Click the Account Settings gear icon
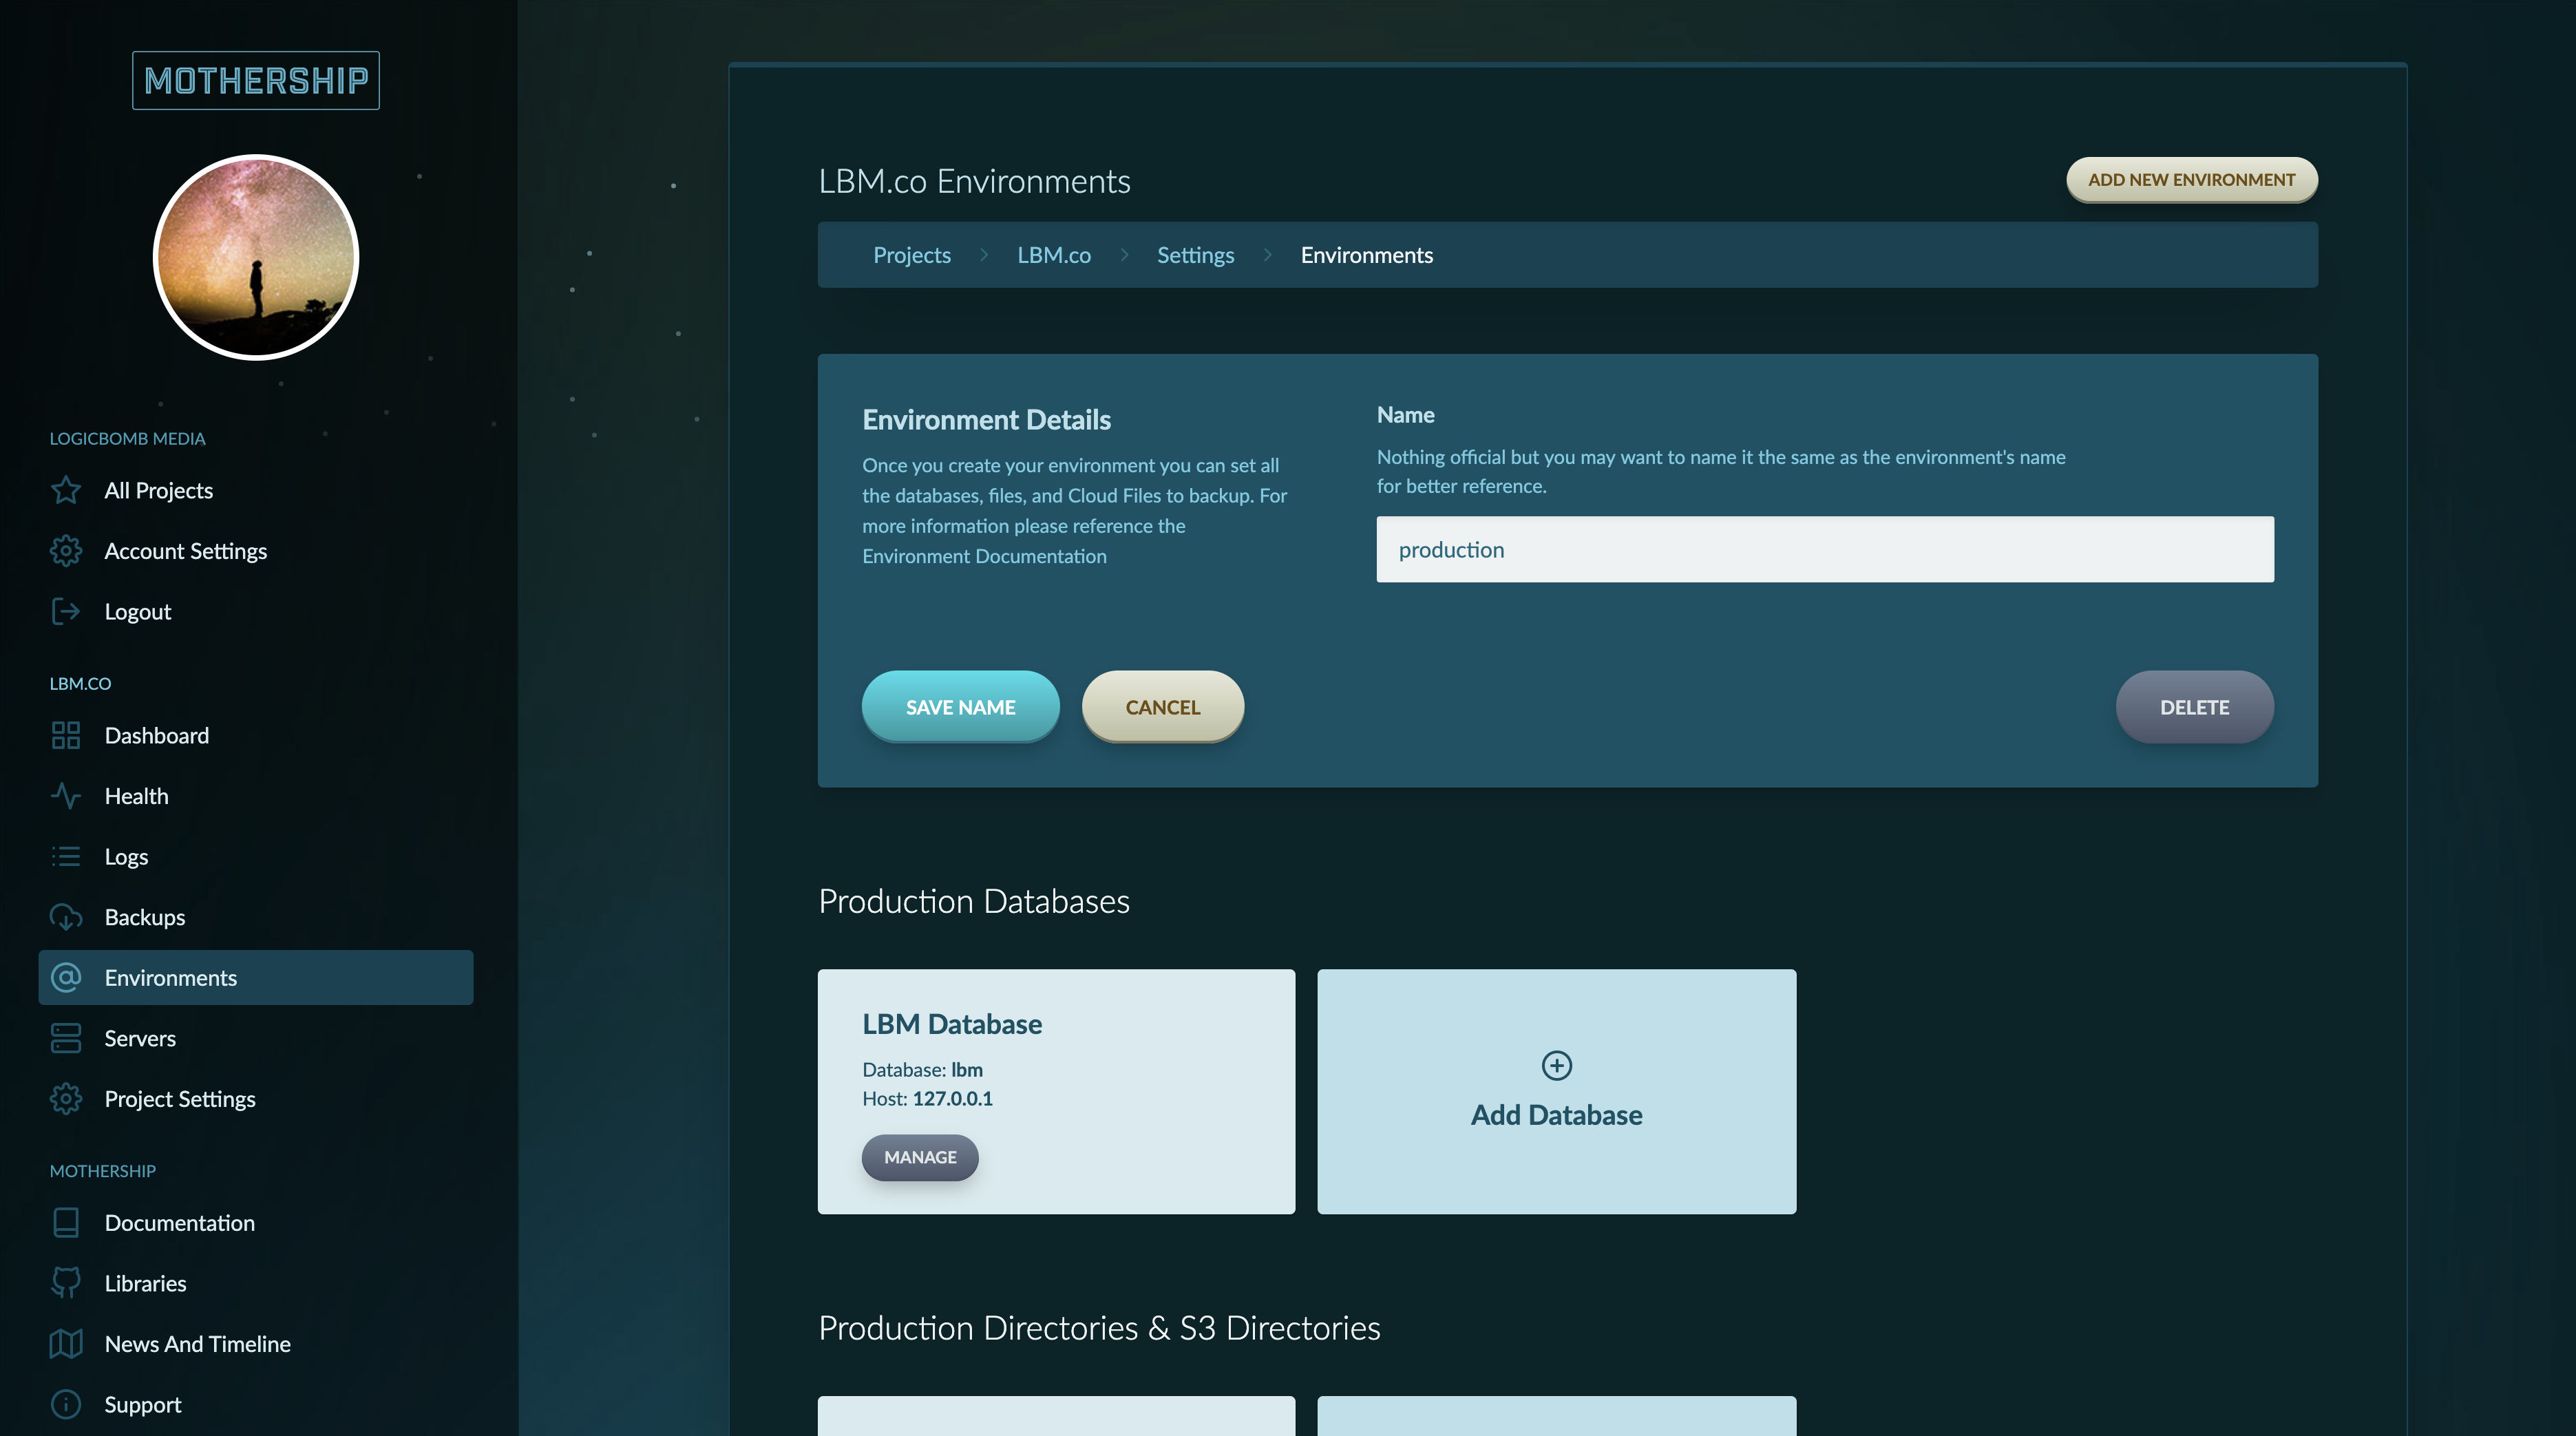 [66, 551]
